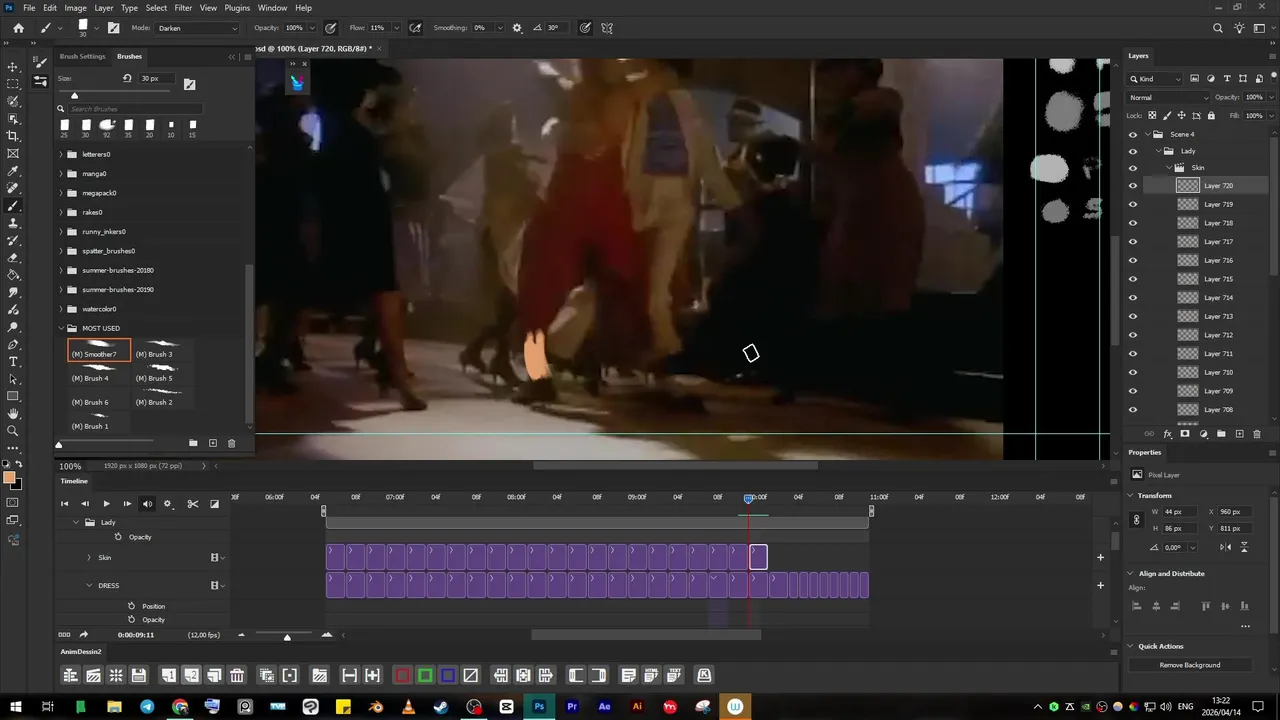This screenshot has width=1280, height=720.
Task: Select the (M) Smoother7 brush preset
Action: point(99,350)
